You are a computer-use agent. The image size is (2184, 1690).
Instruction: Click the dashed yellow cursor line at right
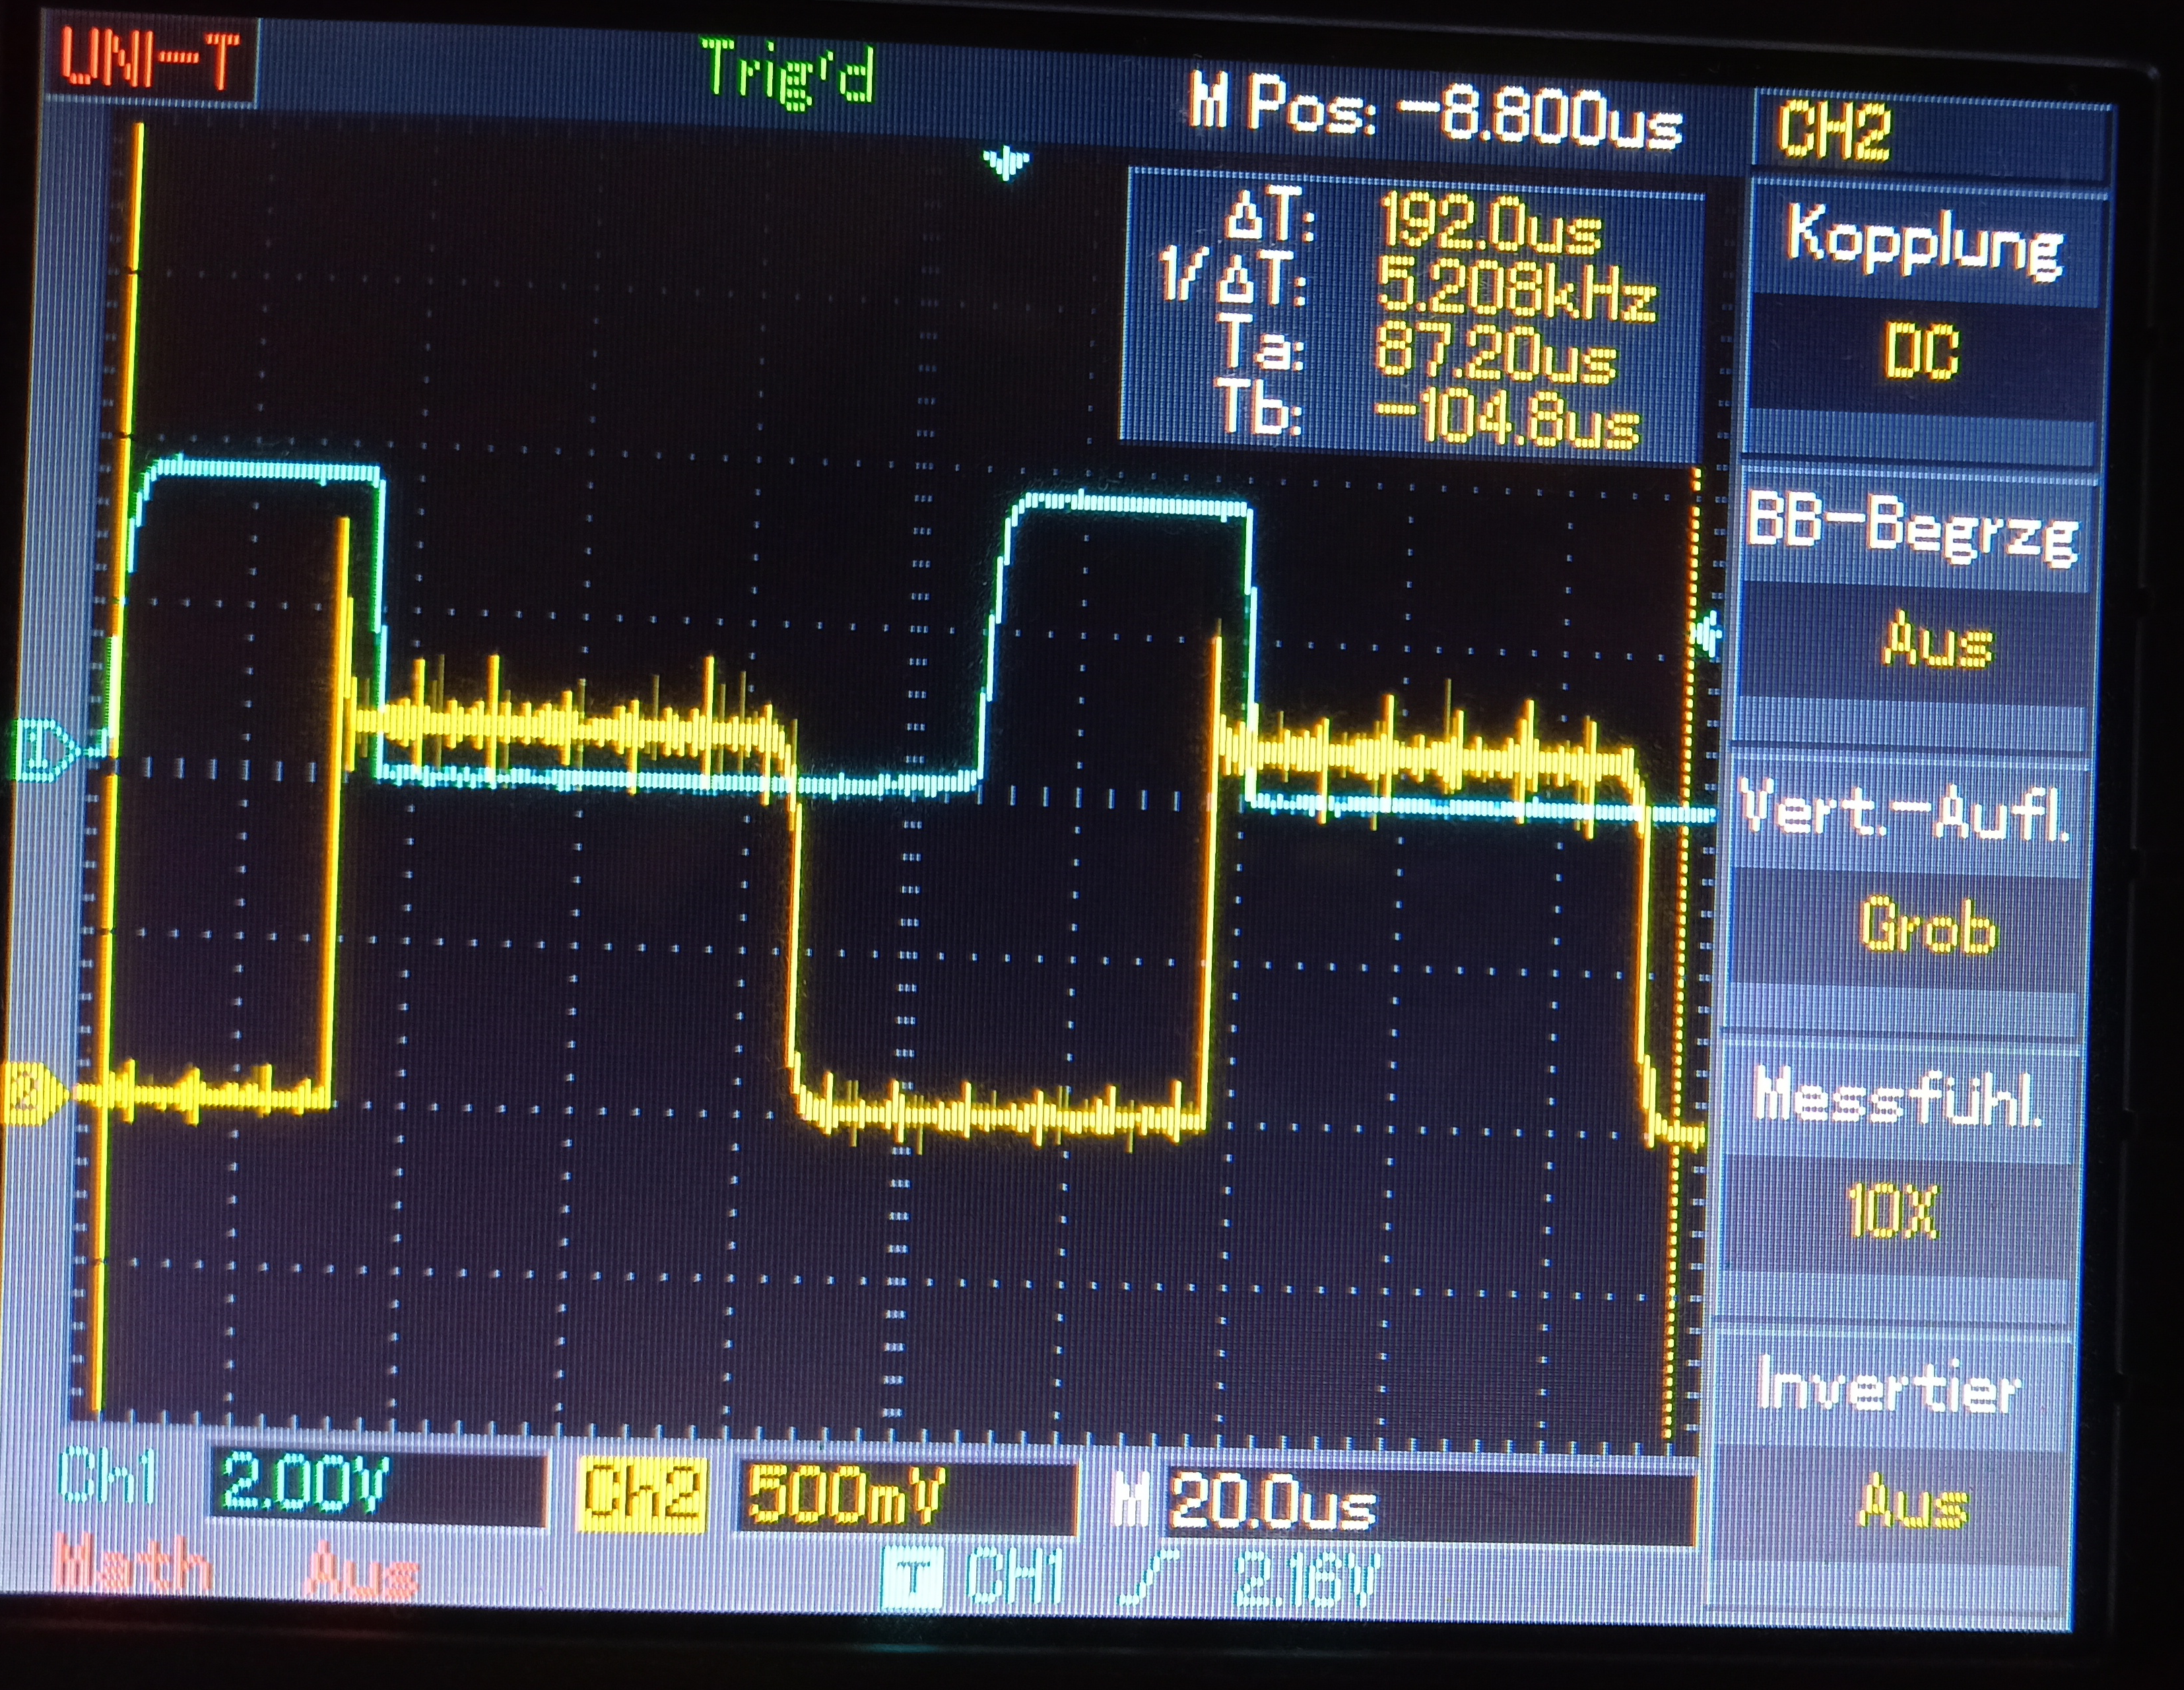click(x=1682, y=952)
